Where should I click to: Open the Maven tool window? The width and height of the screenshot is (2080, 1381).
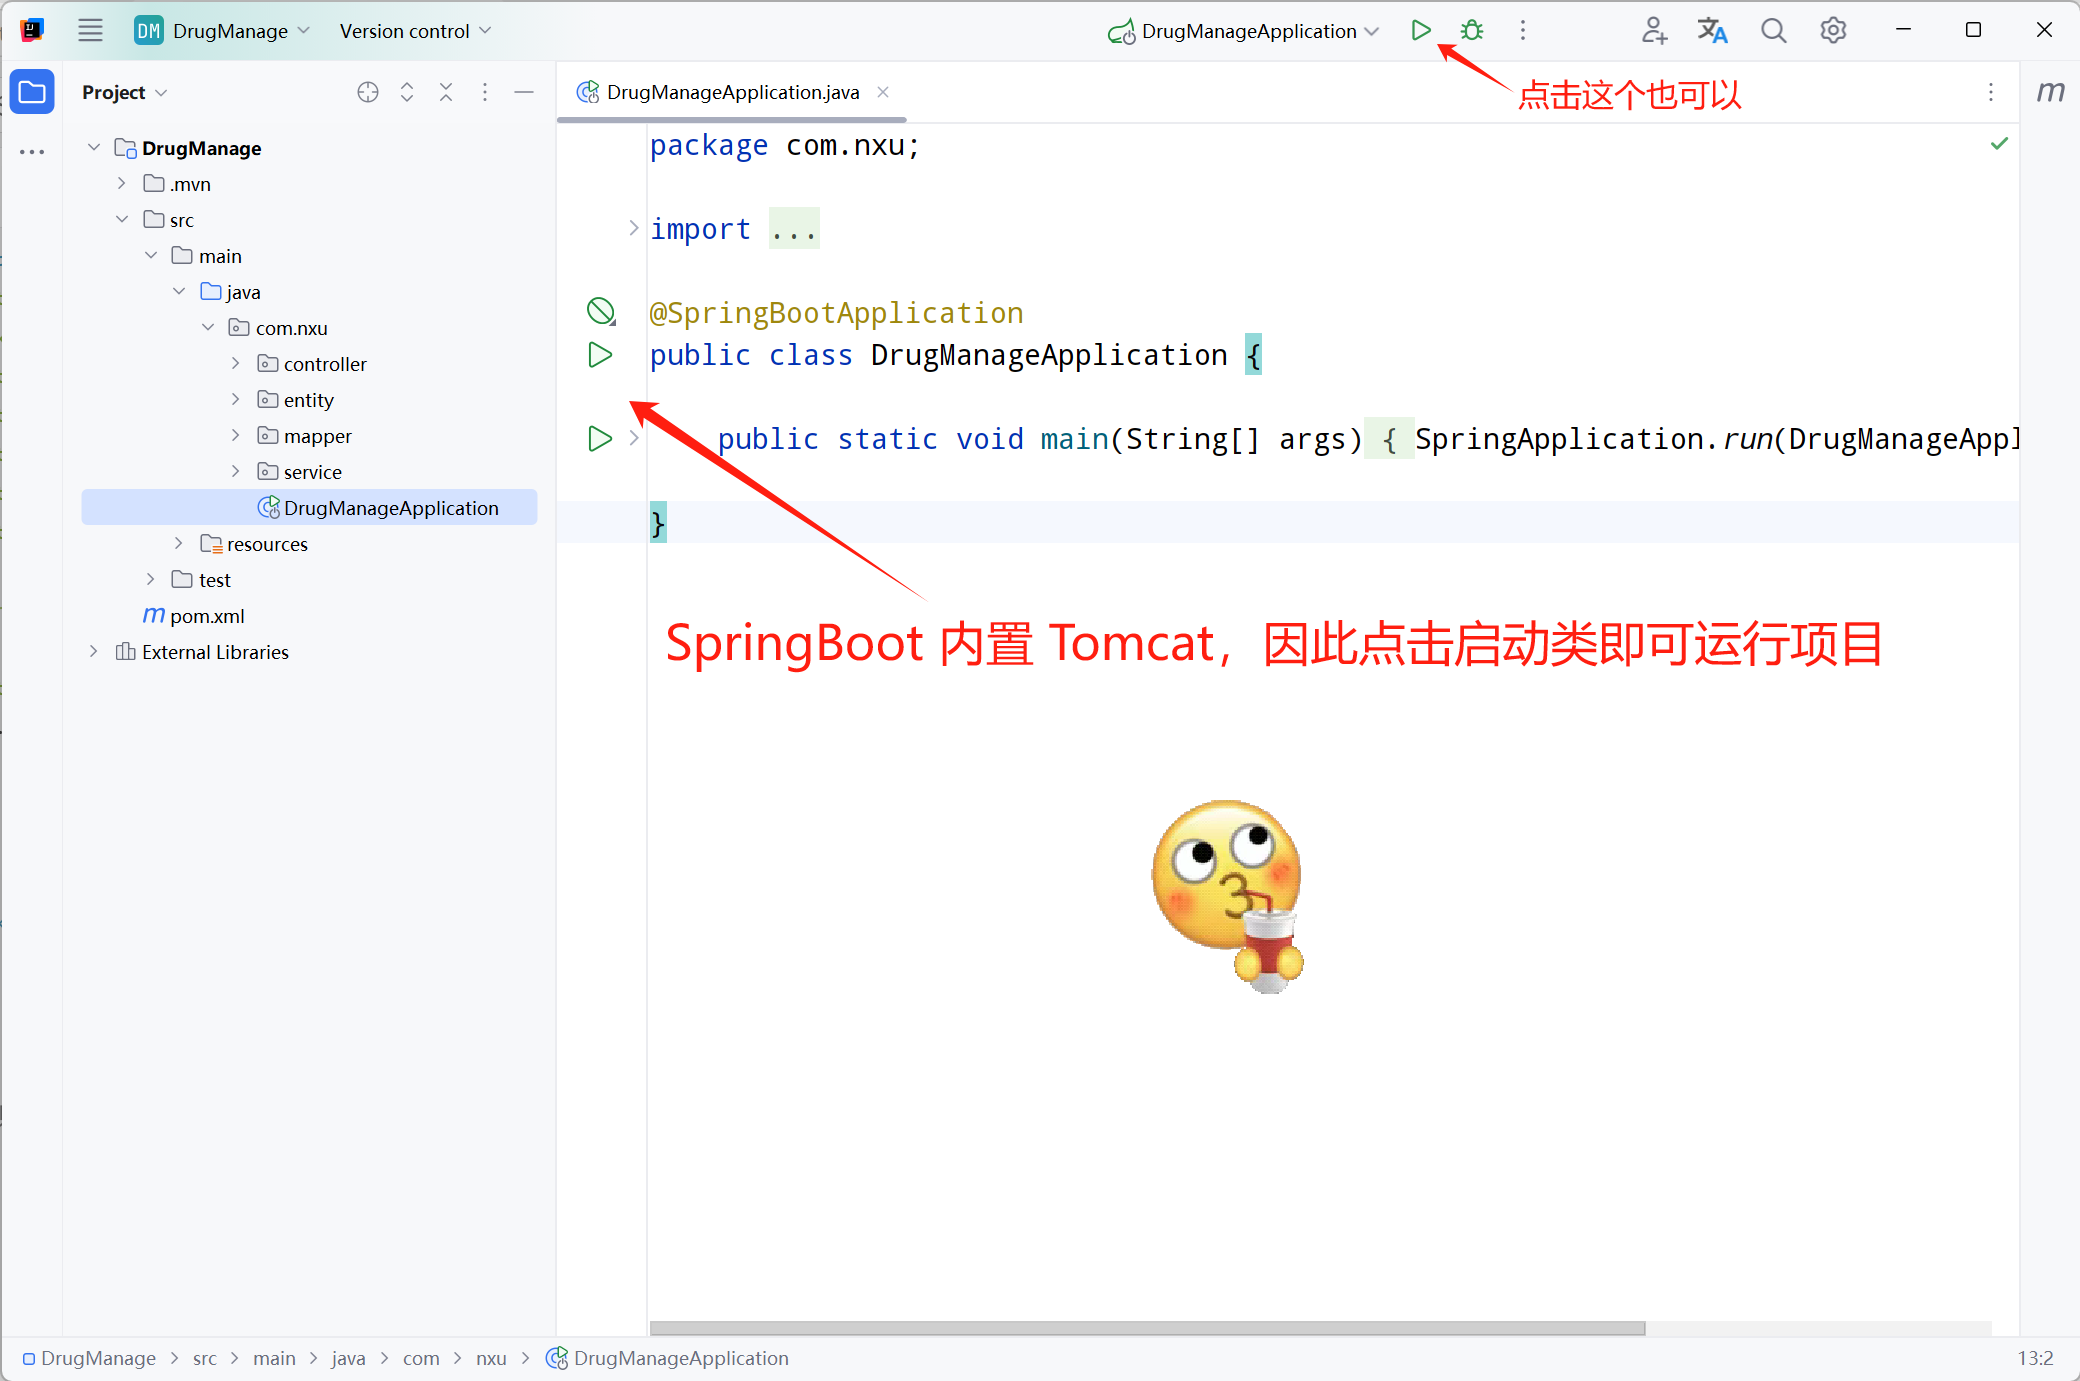tap(2050, 92)
